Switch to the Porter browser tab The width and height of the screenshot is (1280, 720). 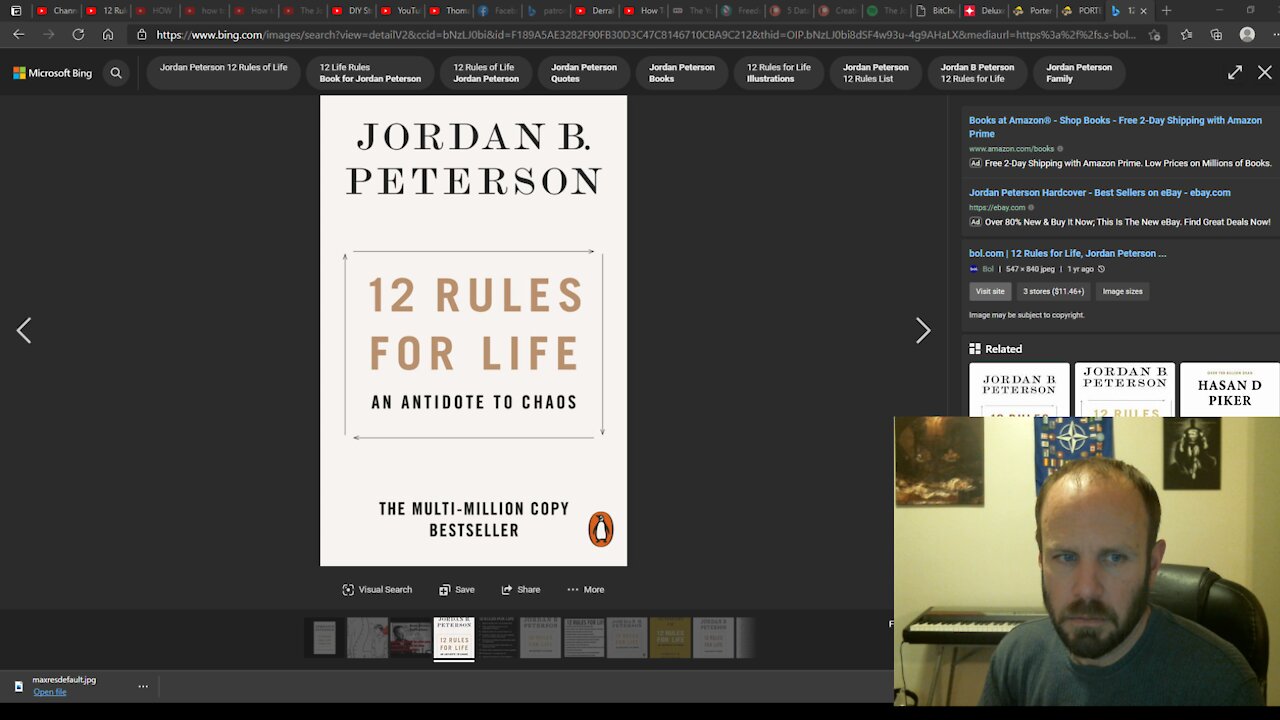tap(1033, 11)
